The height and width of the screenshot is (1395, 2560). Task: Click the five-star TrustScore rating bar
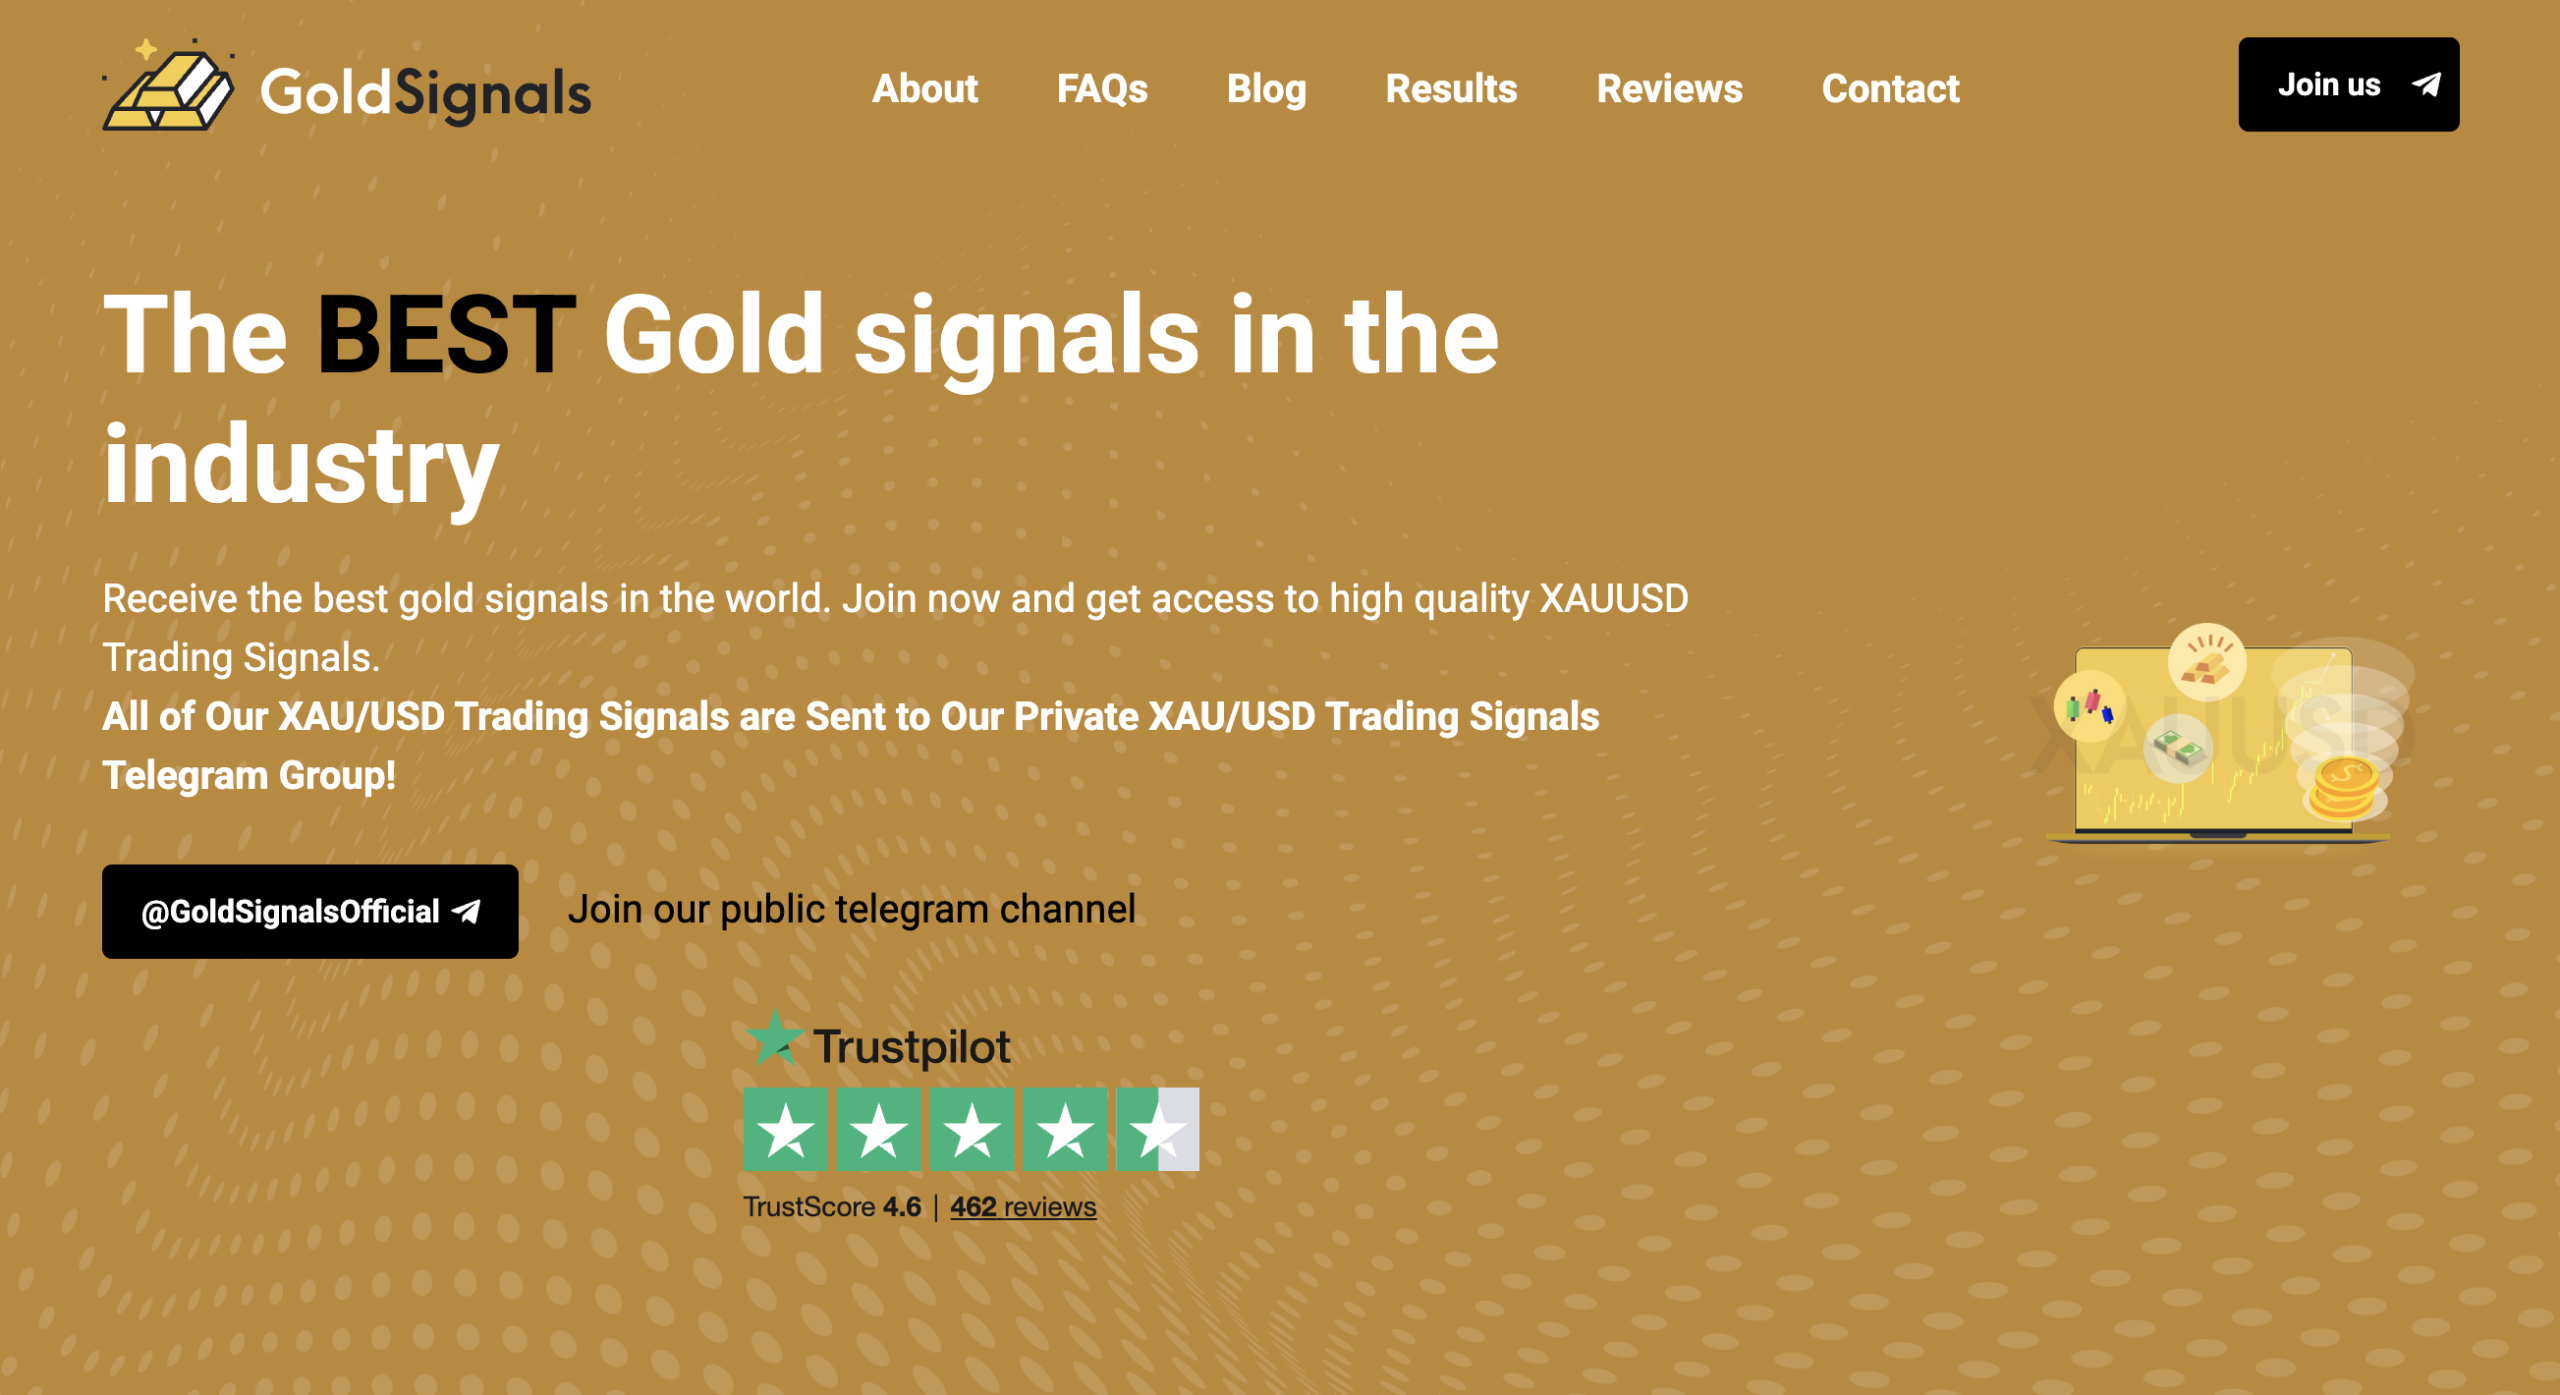[970, 1130]
